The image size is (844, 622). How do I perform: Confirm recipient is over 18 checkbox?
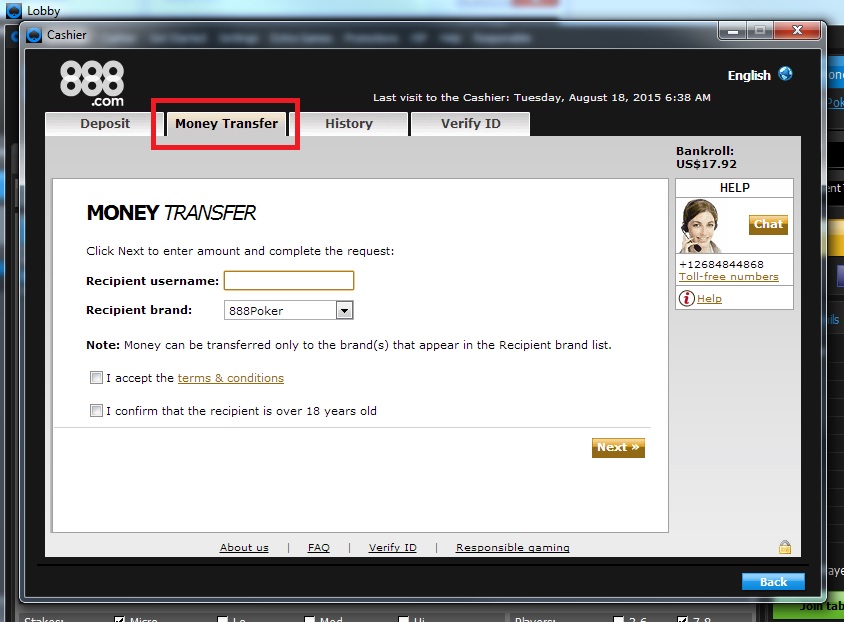[x=96, y=411]
